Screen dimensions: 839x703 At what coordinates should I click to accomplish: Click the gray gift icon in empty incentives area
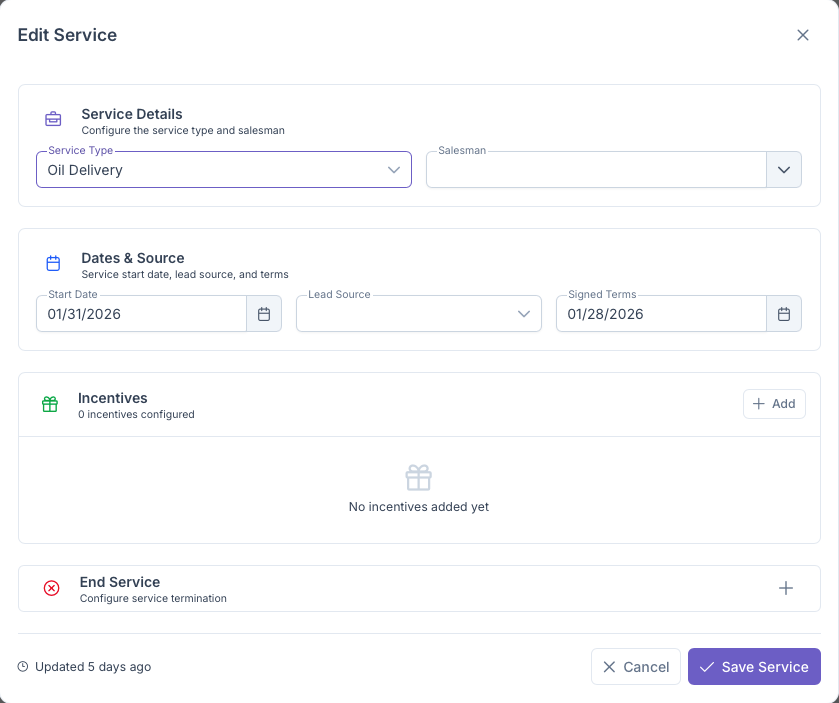tap(419, 477)
